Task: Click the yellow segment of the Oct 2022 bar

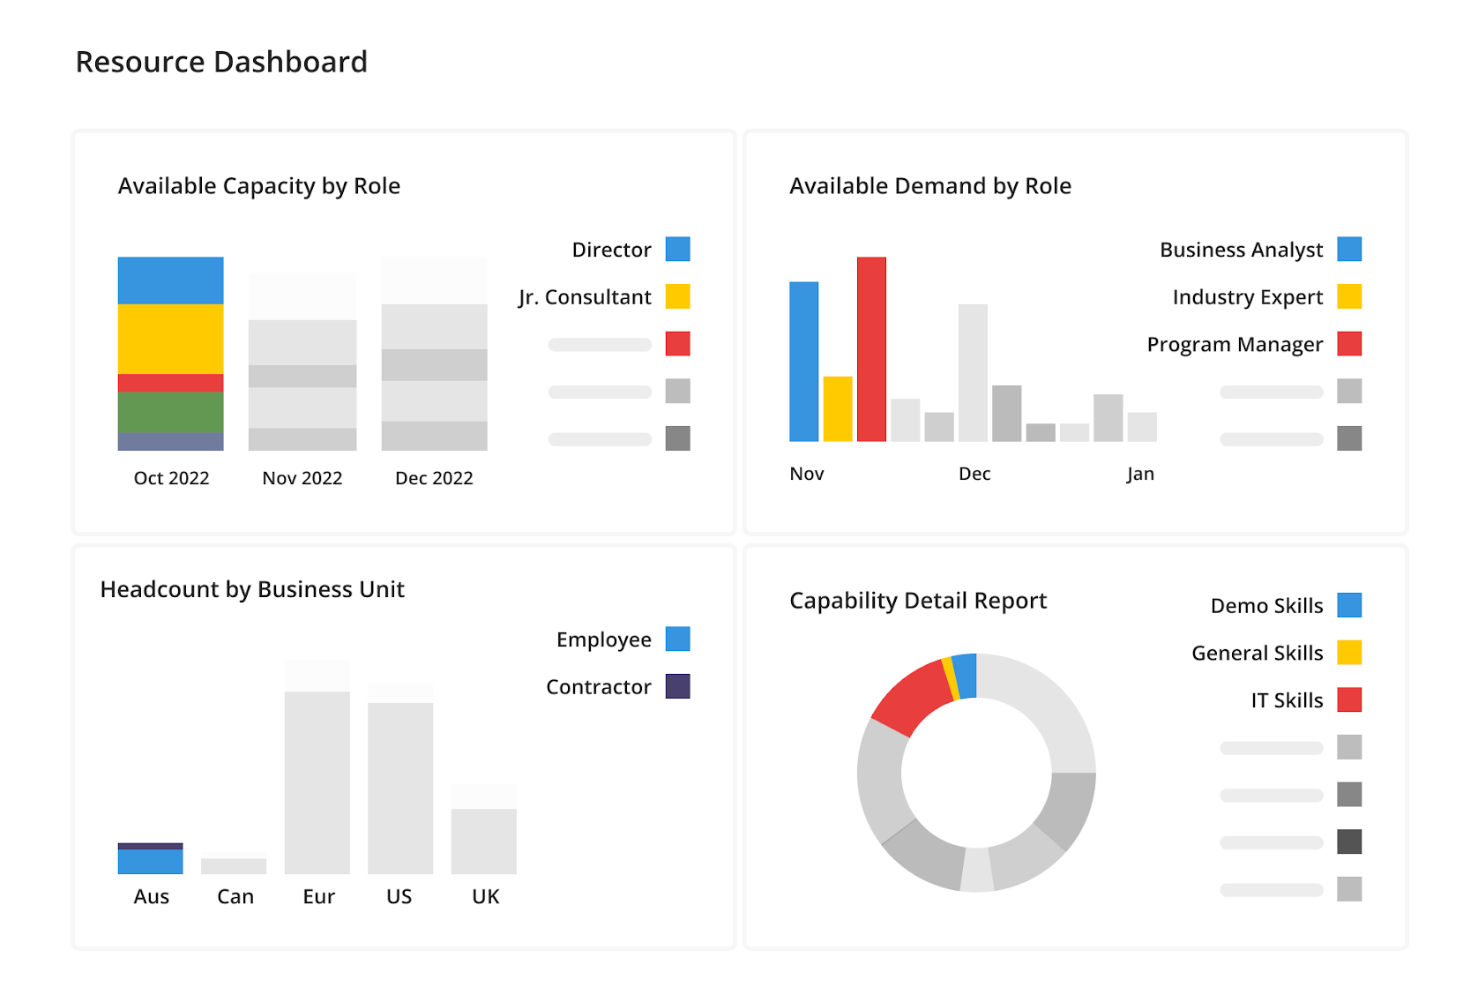Action: point(170,339)
